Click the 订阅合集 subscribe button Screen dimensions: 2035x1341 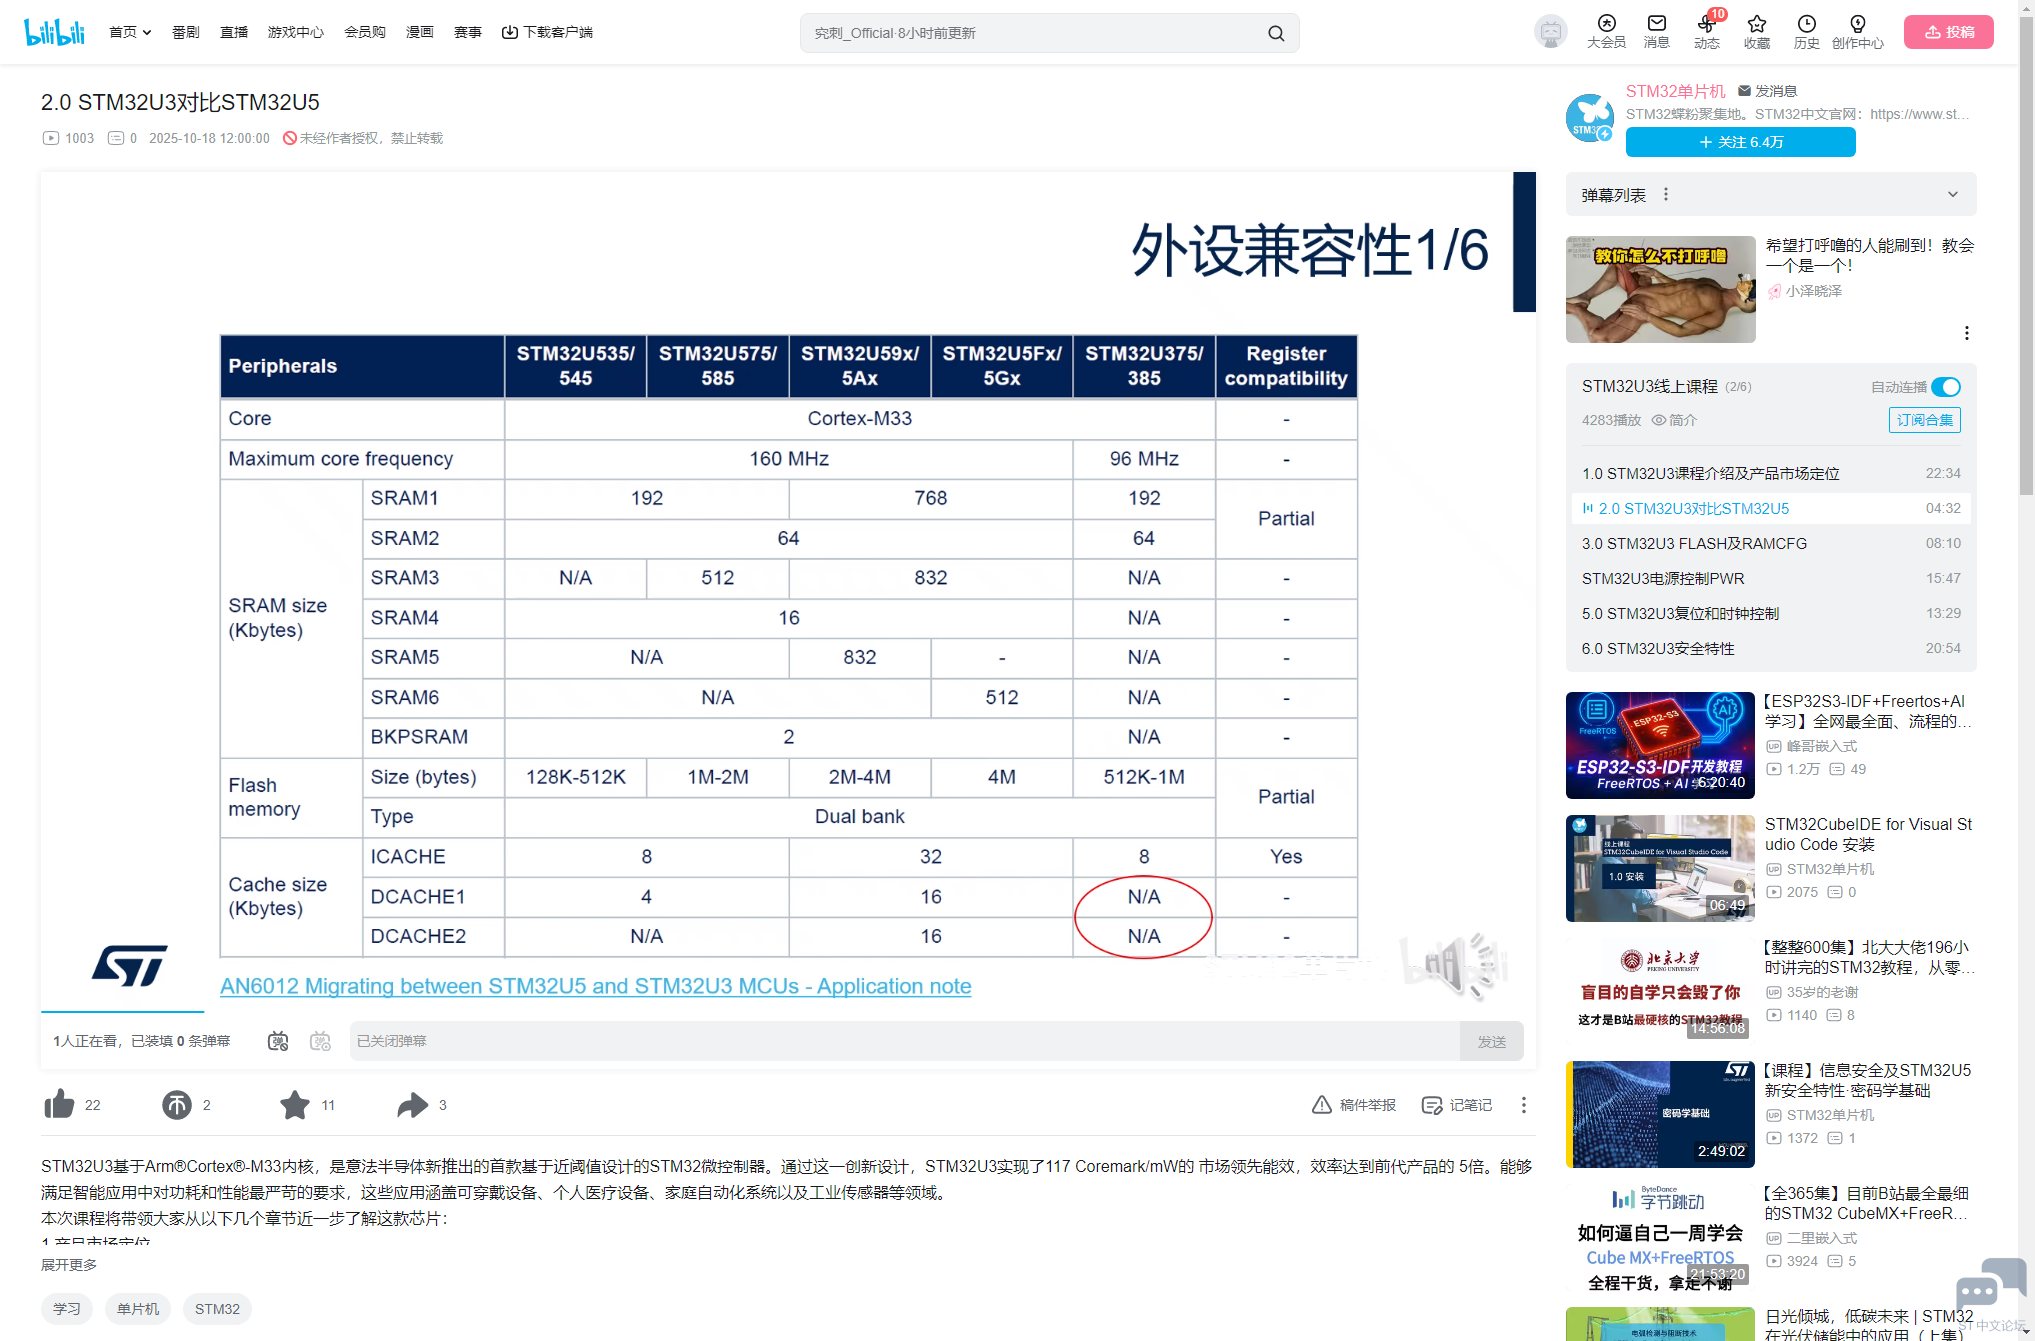1924,420
